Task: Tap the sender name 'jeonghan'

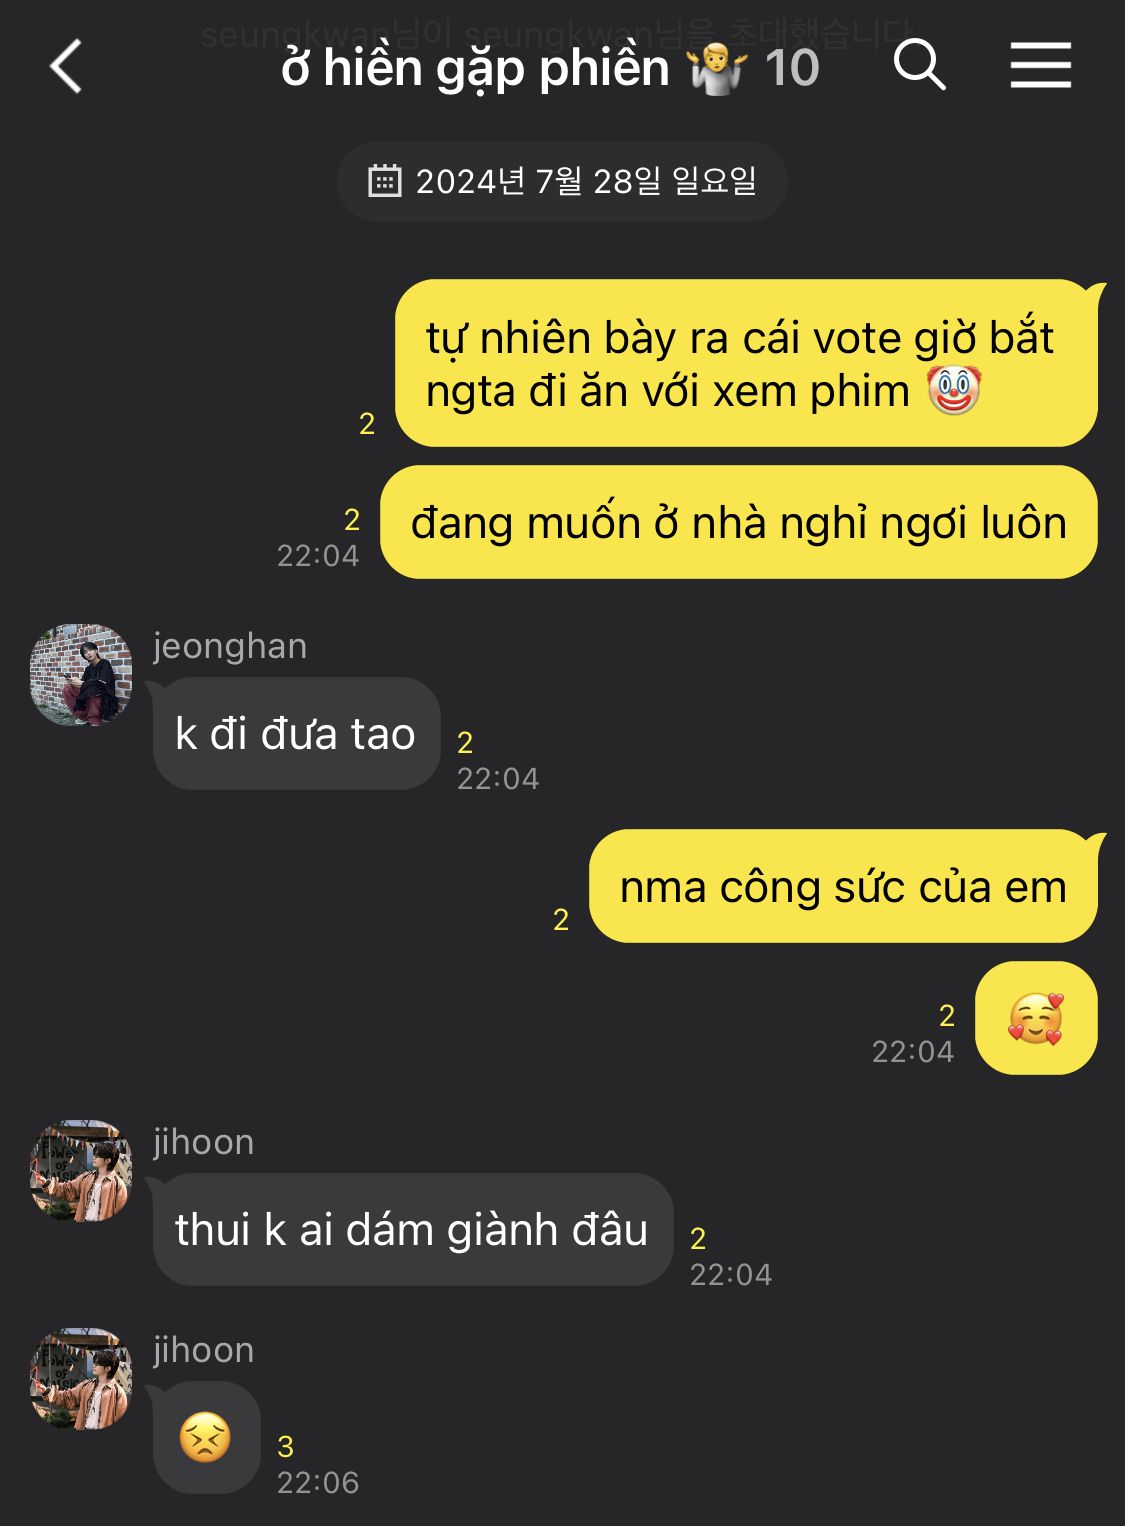Action: pyautogui.click(x=230, y=646)
